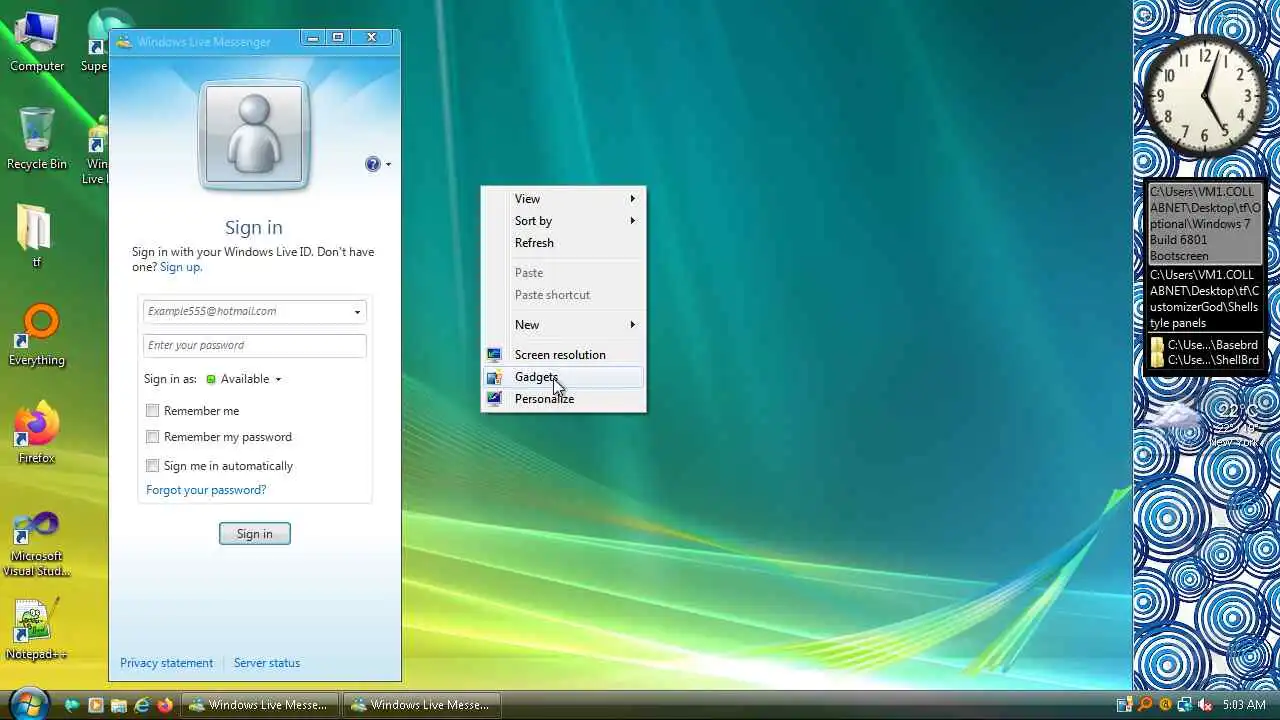The width and height of the screenshot is (1280, 720).
Task: Focus the Enter your password field
Action: tap(254, 345)
